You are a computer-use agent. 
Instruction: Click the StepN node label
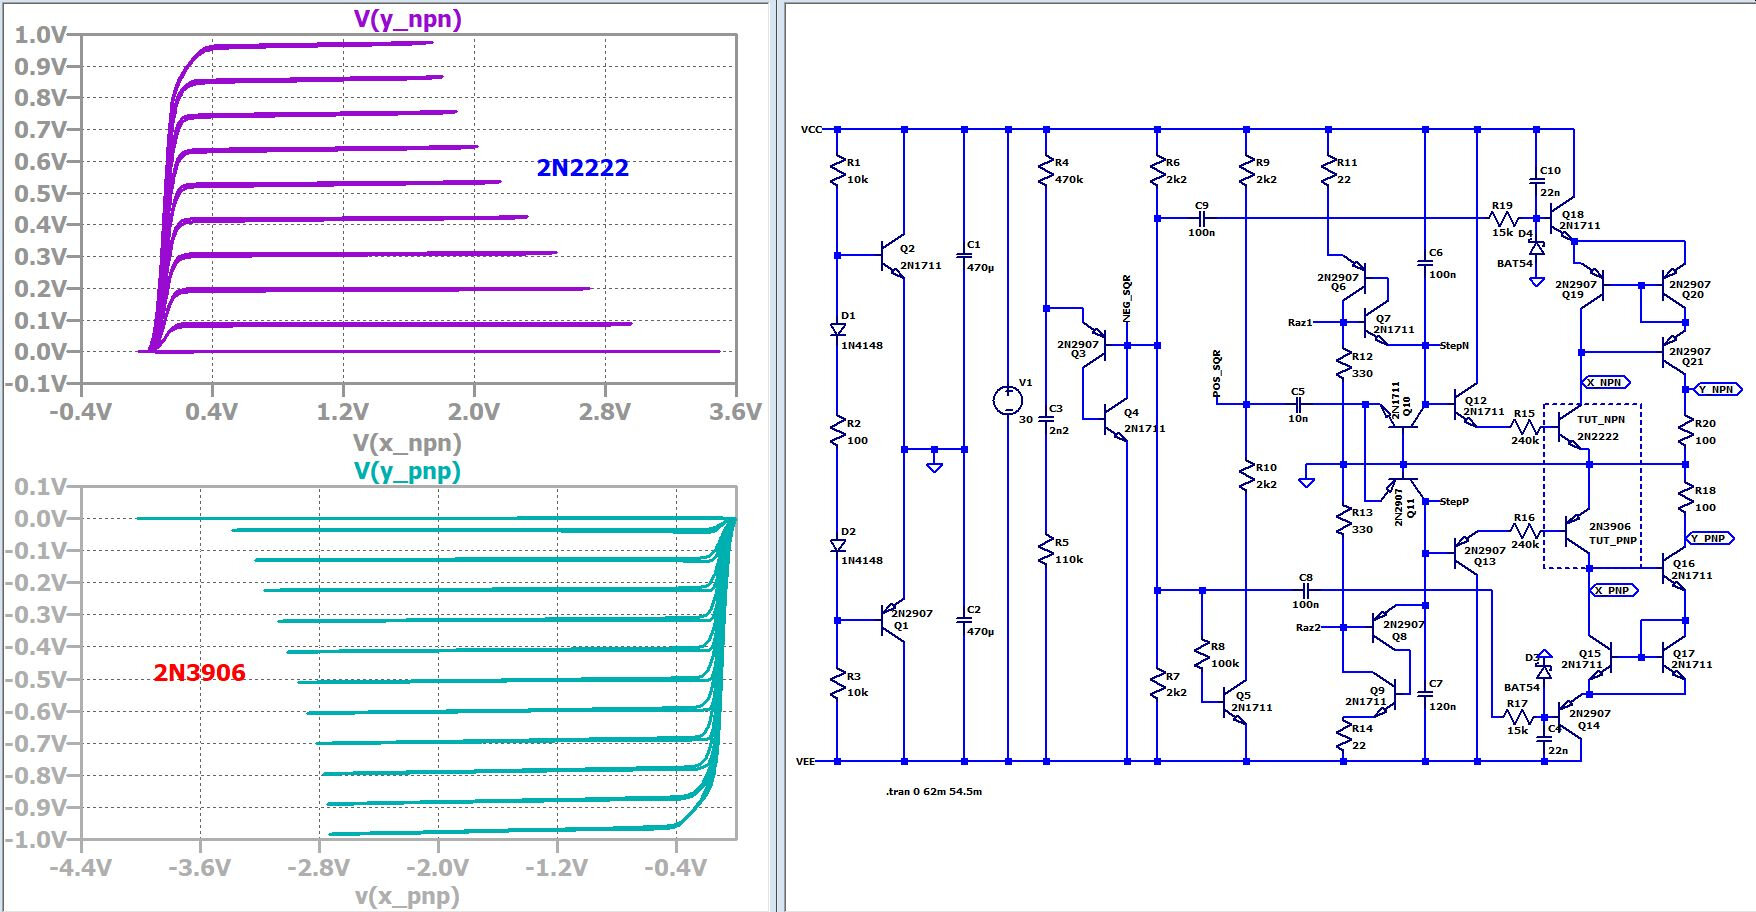pos(1454,346)
